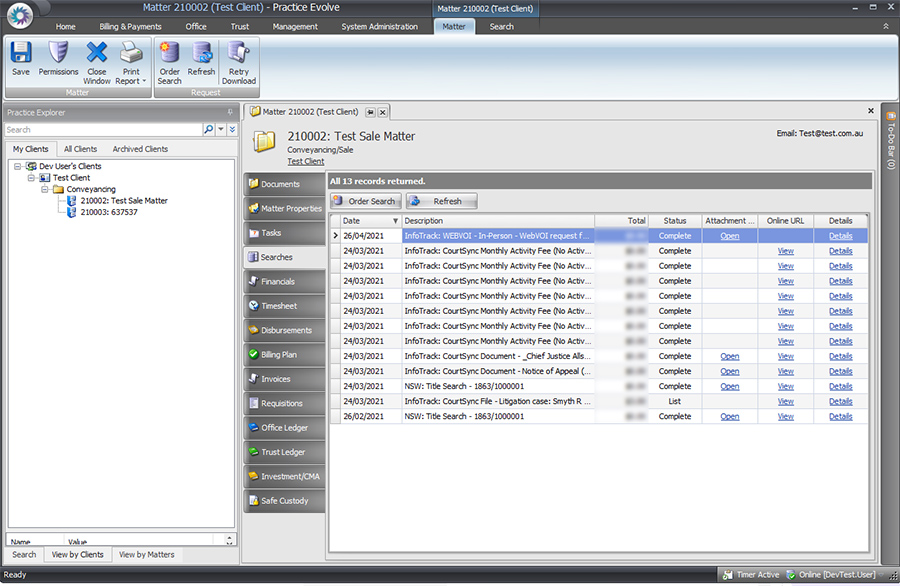Image resolution: width=900 pixels, height=586 pixels.
Task: Open the Timesheet section
Action: (x=284, y=306)
